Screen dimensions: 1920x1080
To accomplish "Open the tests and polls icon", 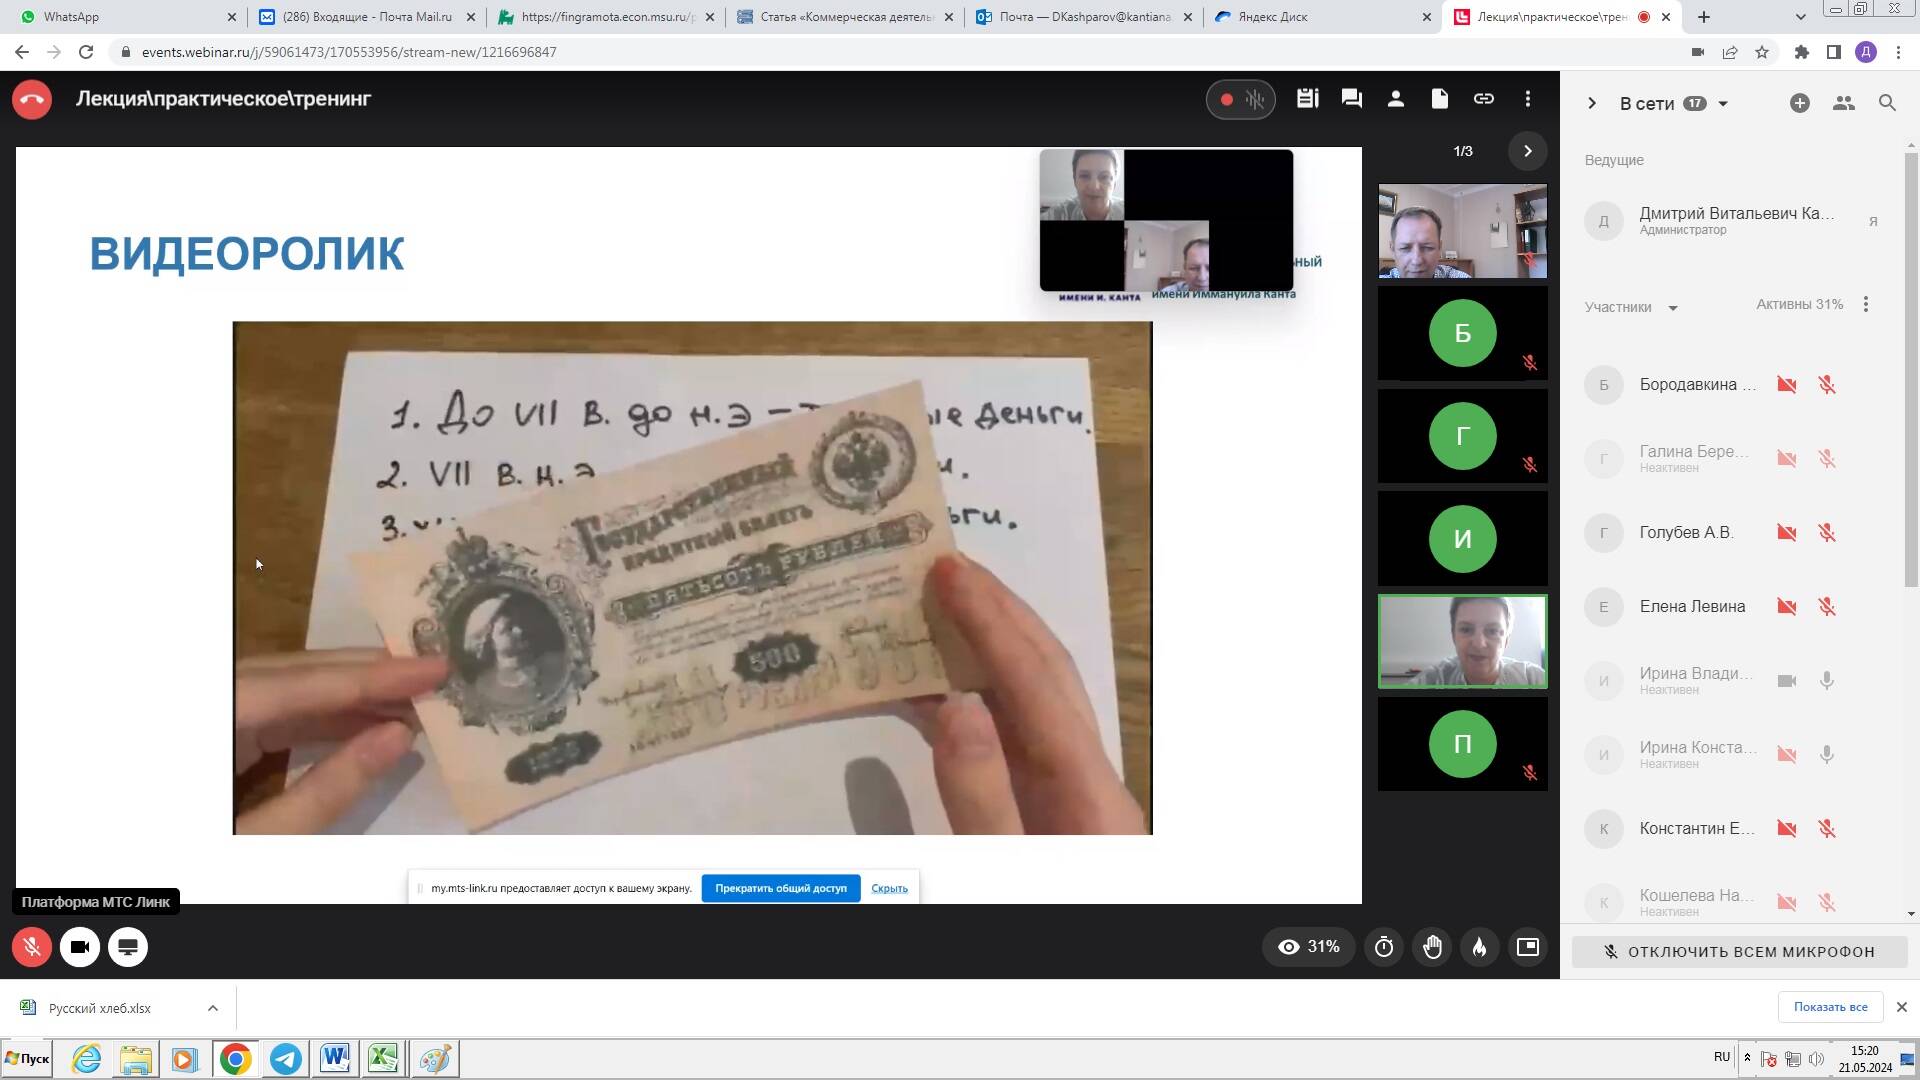I will pyautogui.click(x=1307, y=99).
